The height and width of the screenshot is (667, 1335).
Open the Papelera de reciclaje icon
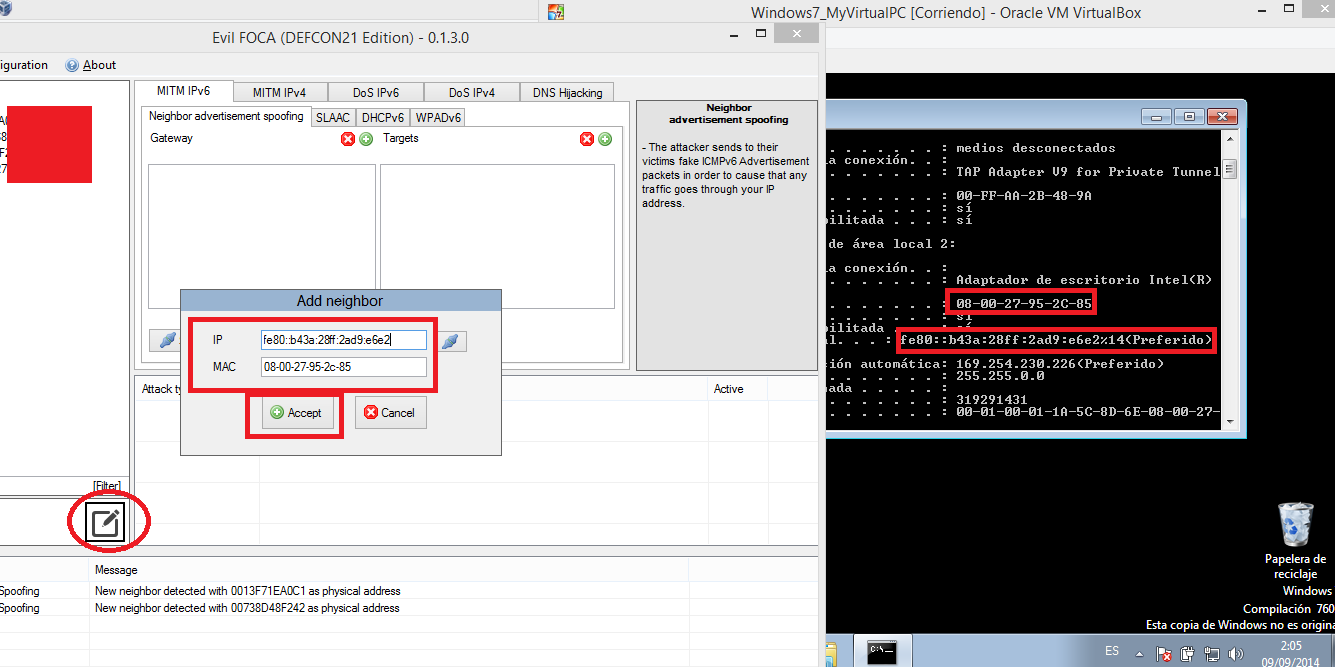1295,541
